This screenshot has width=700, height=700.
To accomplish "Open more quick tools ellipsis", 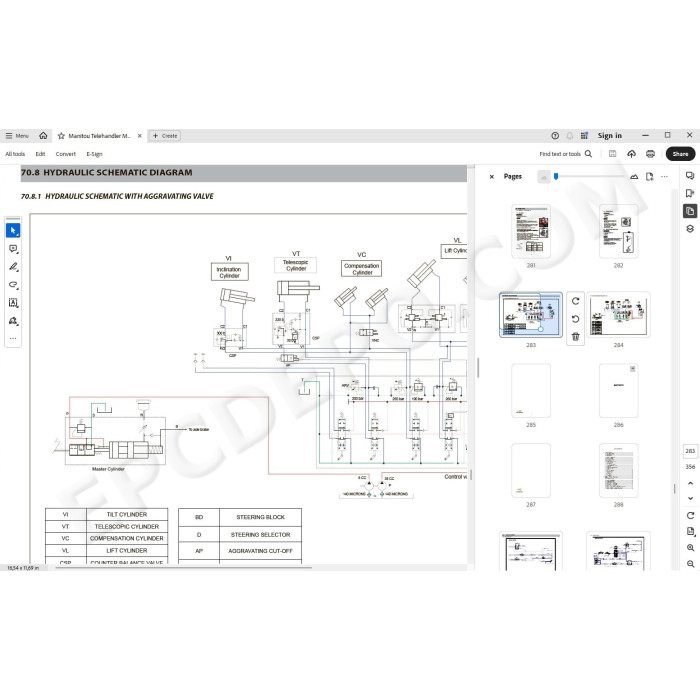I will tap(13, 338).
